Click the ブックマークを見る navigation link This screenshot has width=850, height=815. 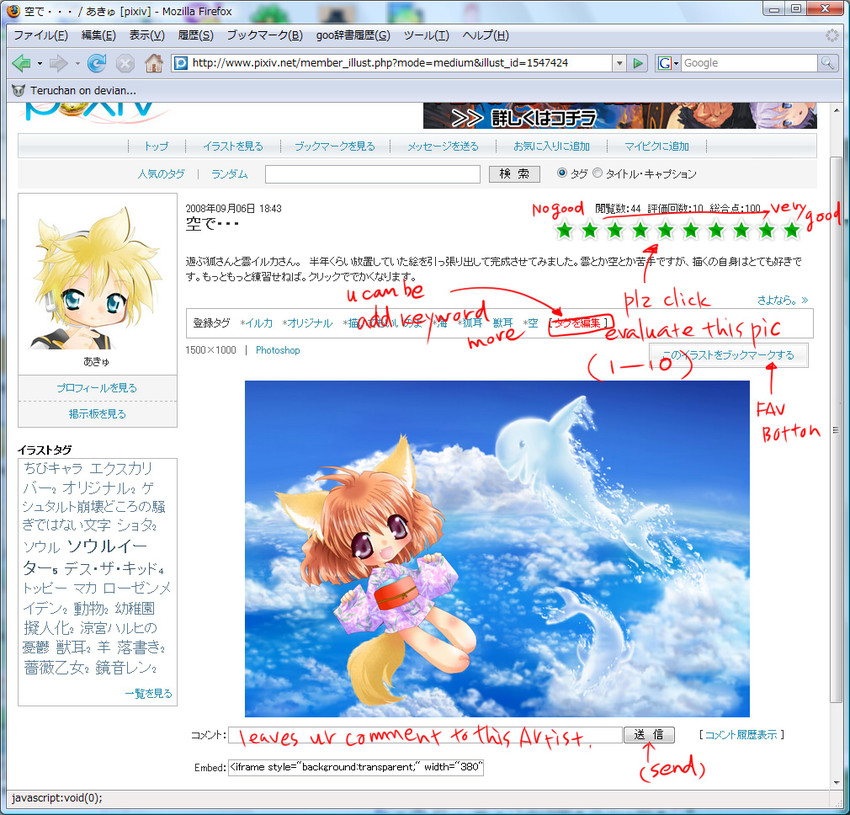click(334, 146)
